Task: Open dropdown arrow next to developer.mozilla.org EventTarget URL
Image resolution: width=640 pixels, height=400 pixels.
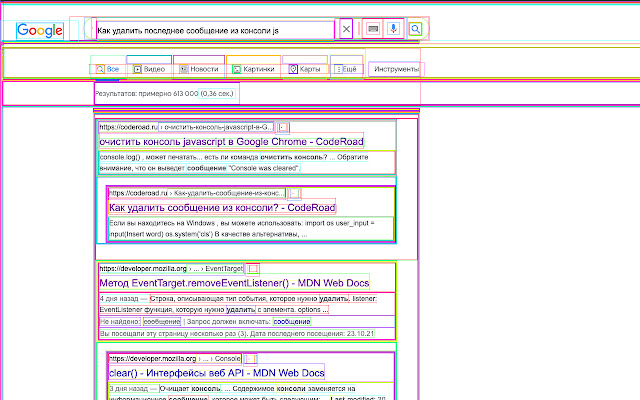Action: click(253, 269)
